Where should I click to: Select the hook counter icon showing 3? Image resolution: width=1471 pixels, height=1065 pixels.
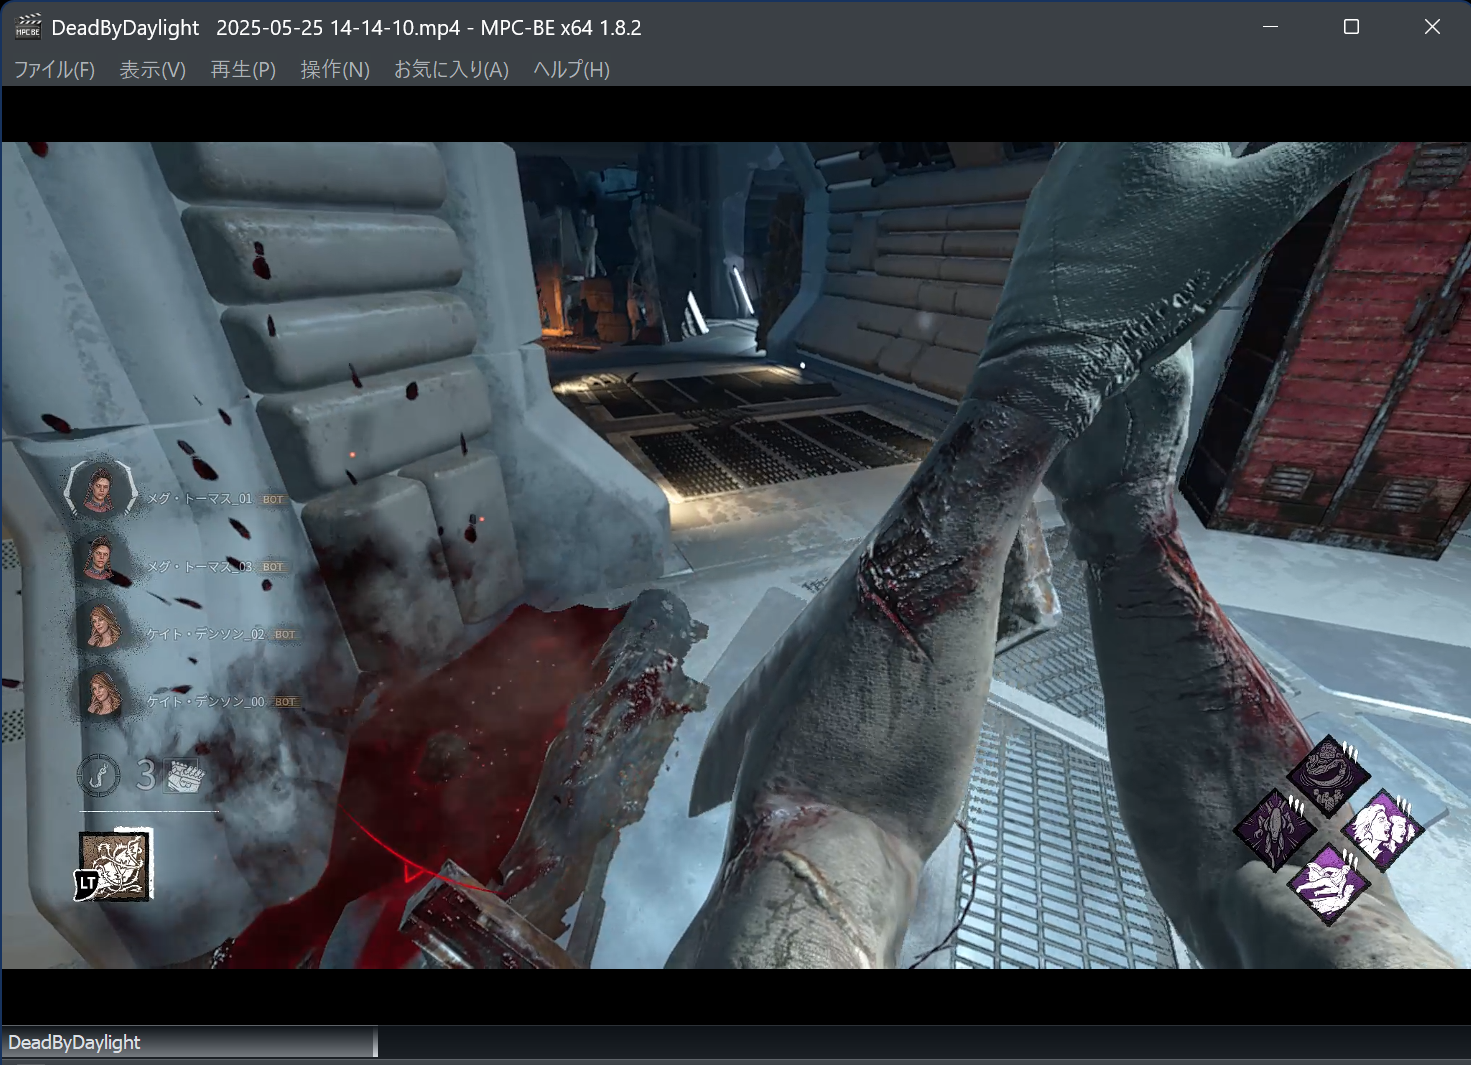[x=98, y=776]
